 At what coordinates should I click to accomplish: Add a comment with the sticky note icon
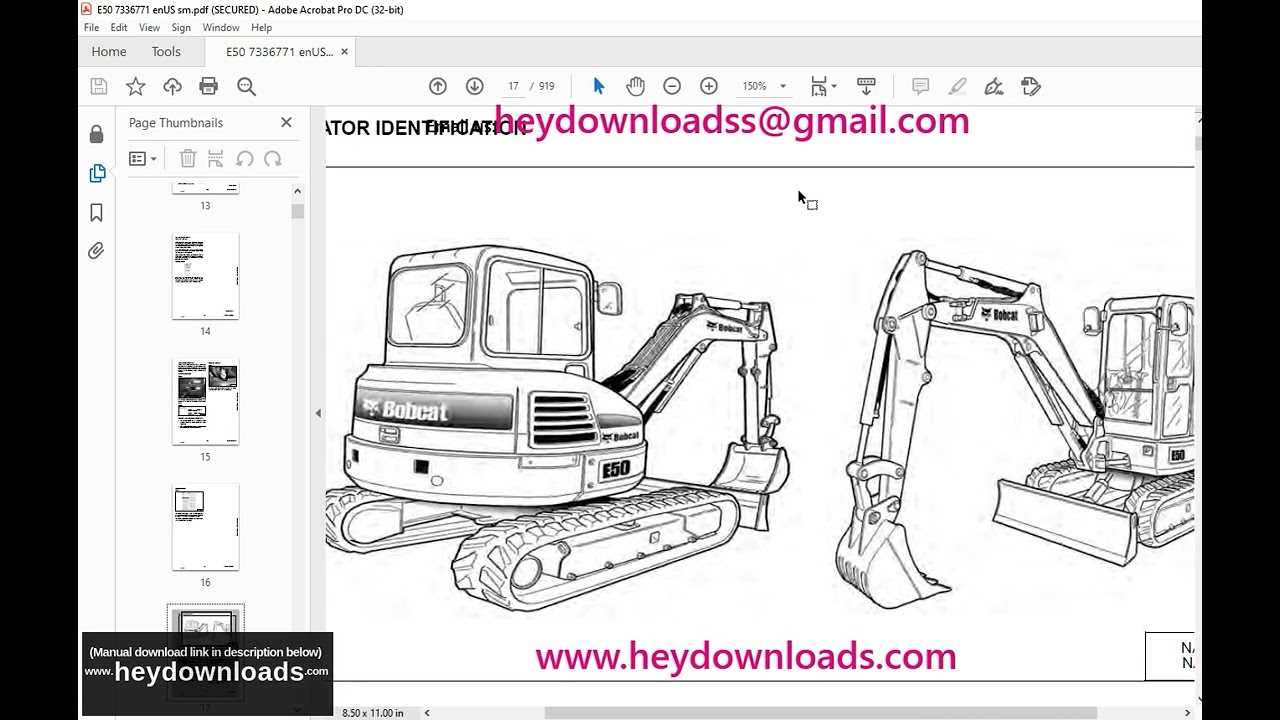click(920, 86)
